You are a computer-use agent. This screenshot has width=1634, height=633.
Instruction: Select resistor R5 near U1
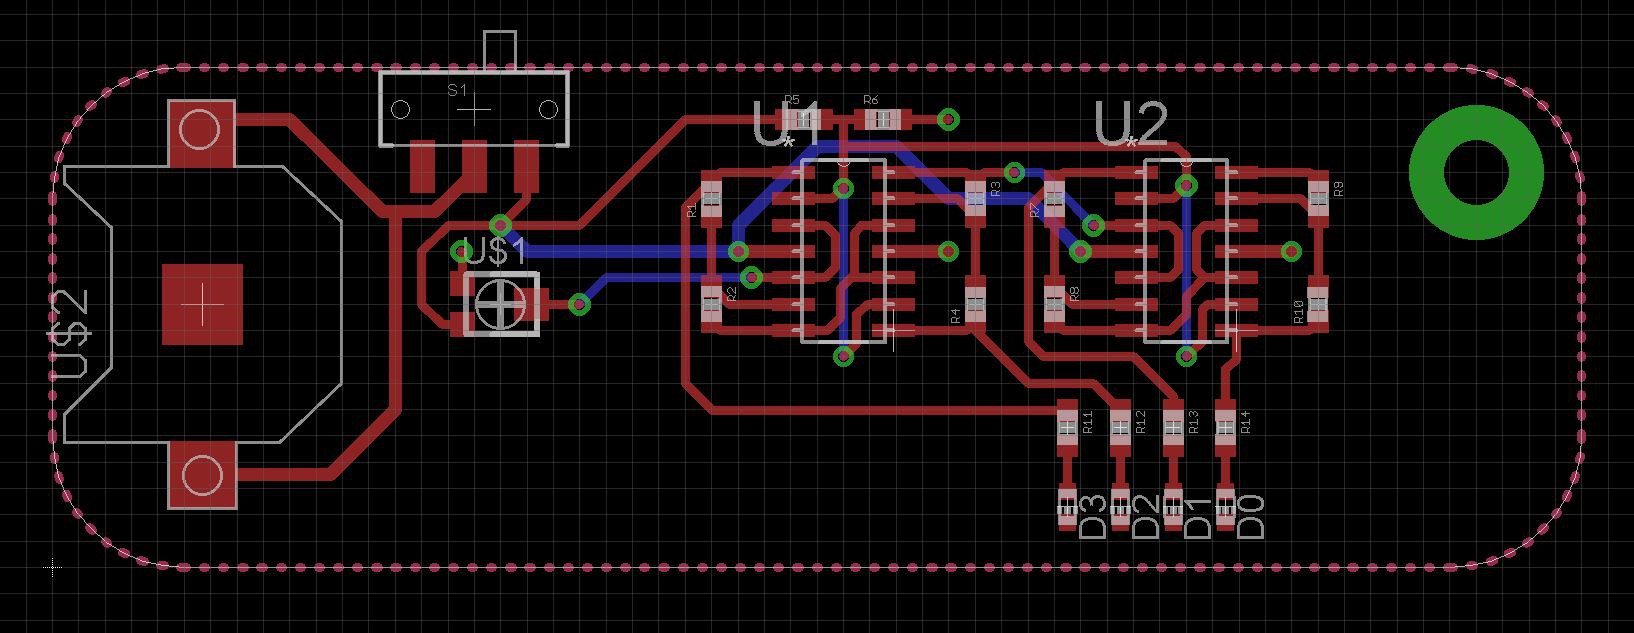799,120
